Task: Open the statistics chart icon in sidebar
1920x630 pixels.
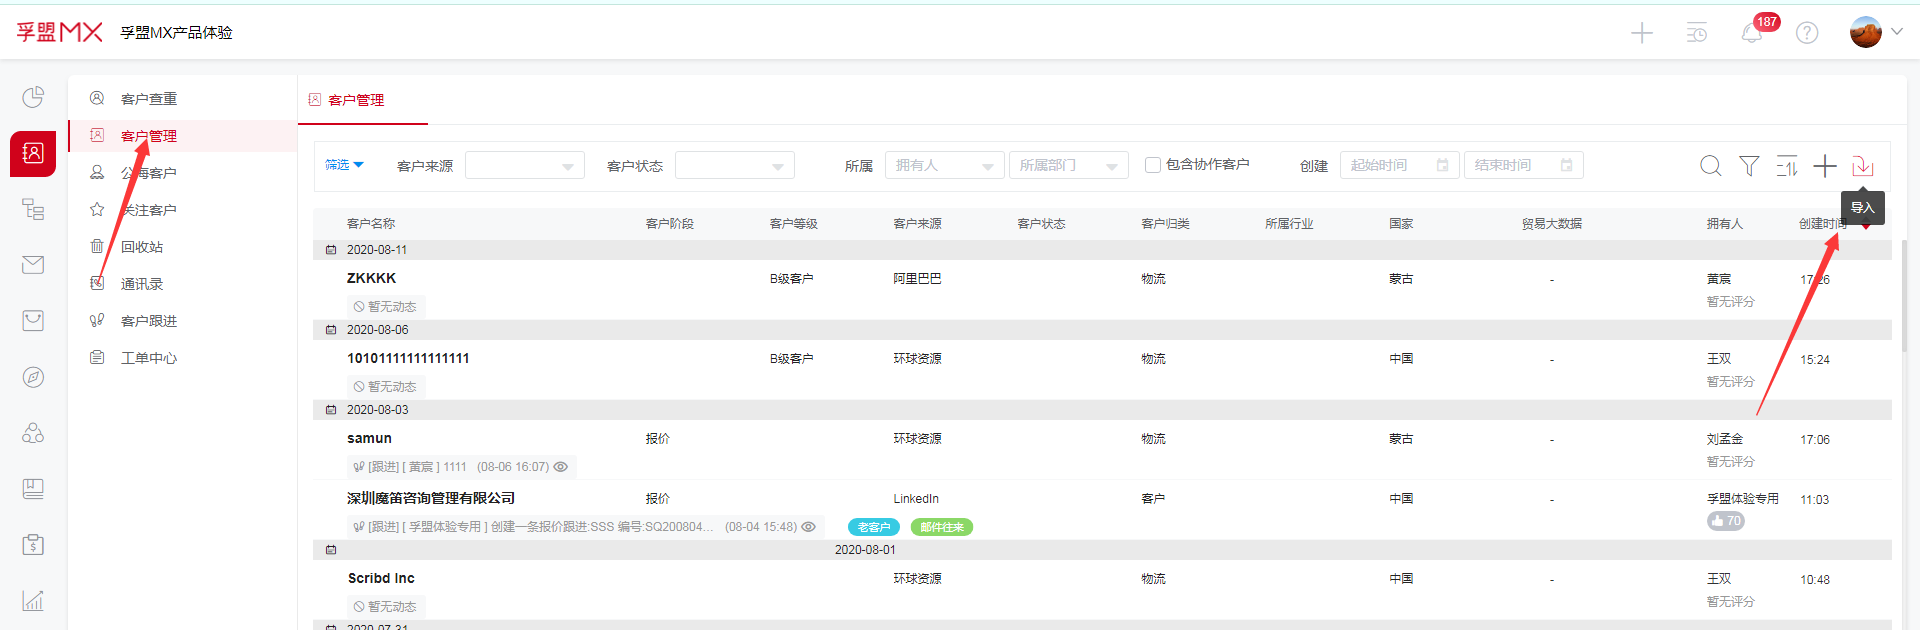Action: pos(33,600)
